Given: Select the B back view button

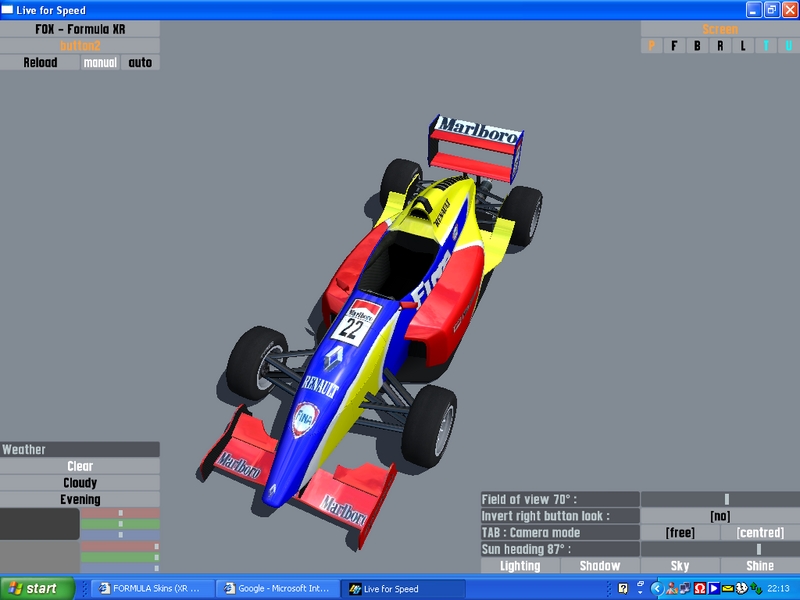Looking at the screenshot, I should (x=697, y=46).
